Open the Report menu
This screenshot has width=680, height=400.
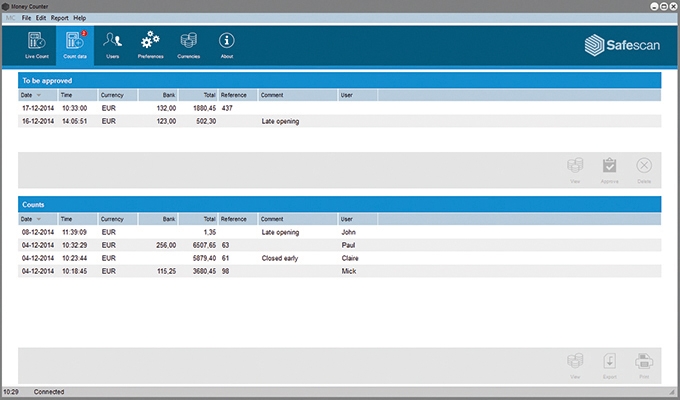point(59,18)
